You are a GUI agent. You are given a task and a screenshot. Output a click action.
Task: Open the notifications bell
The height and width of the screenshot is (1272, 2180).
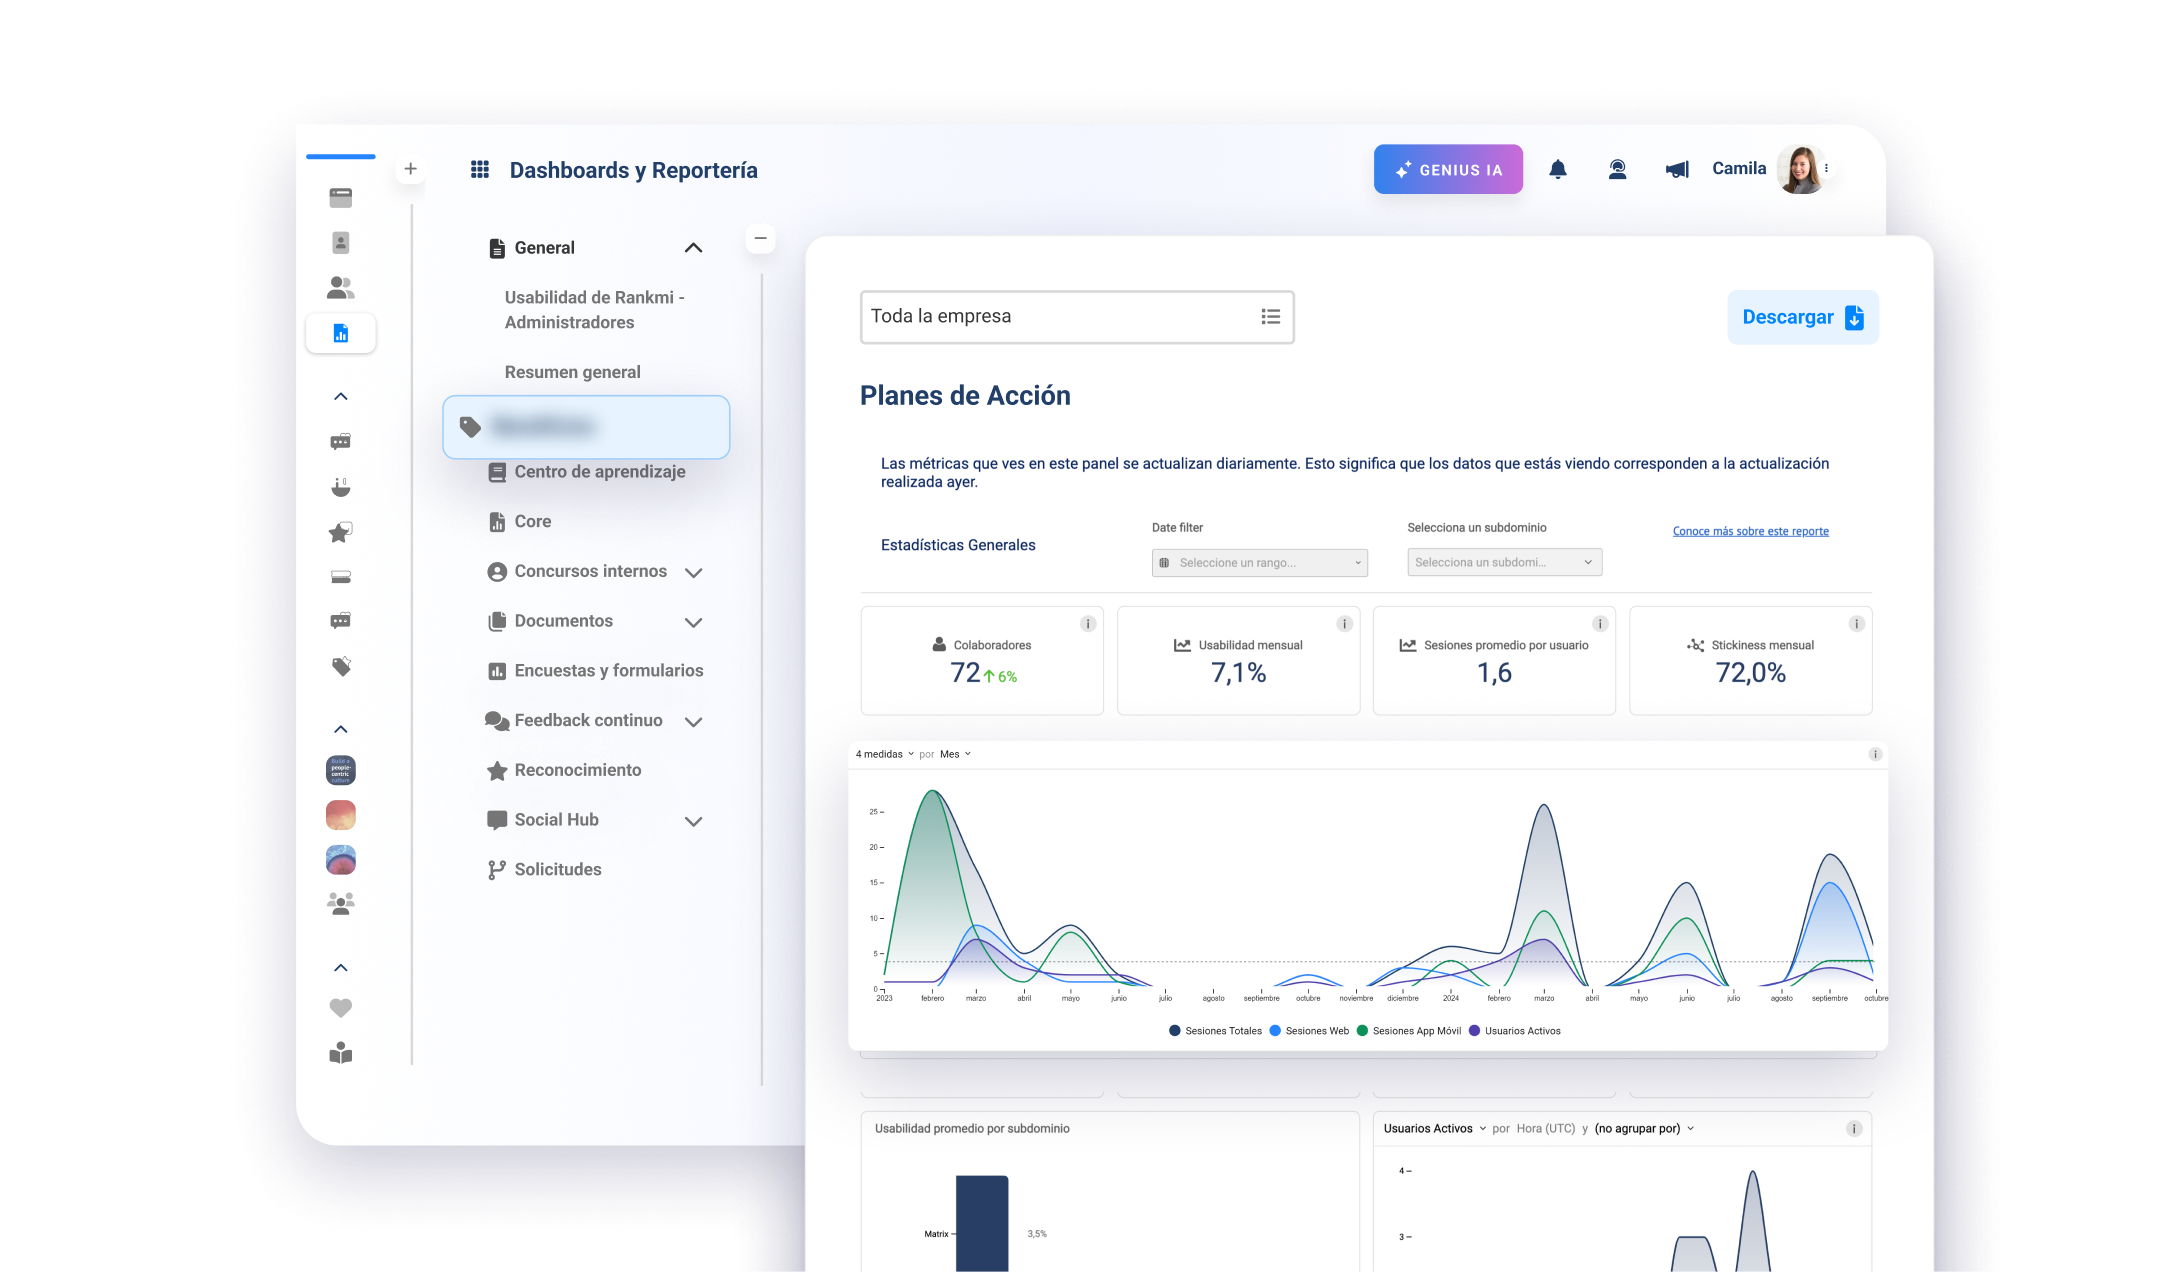[1557, 169]
